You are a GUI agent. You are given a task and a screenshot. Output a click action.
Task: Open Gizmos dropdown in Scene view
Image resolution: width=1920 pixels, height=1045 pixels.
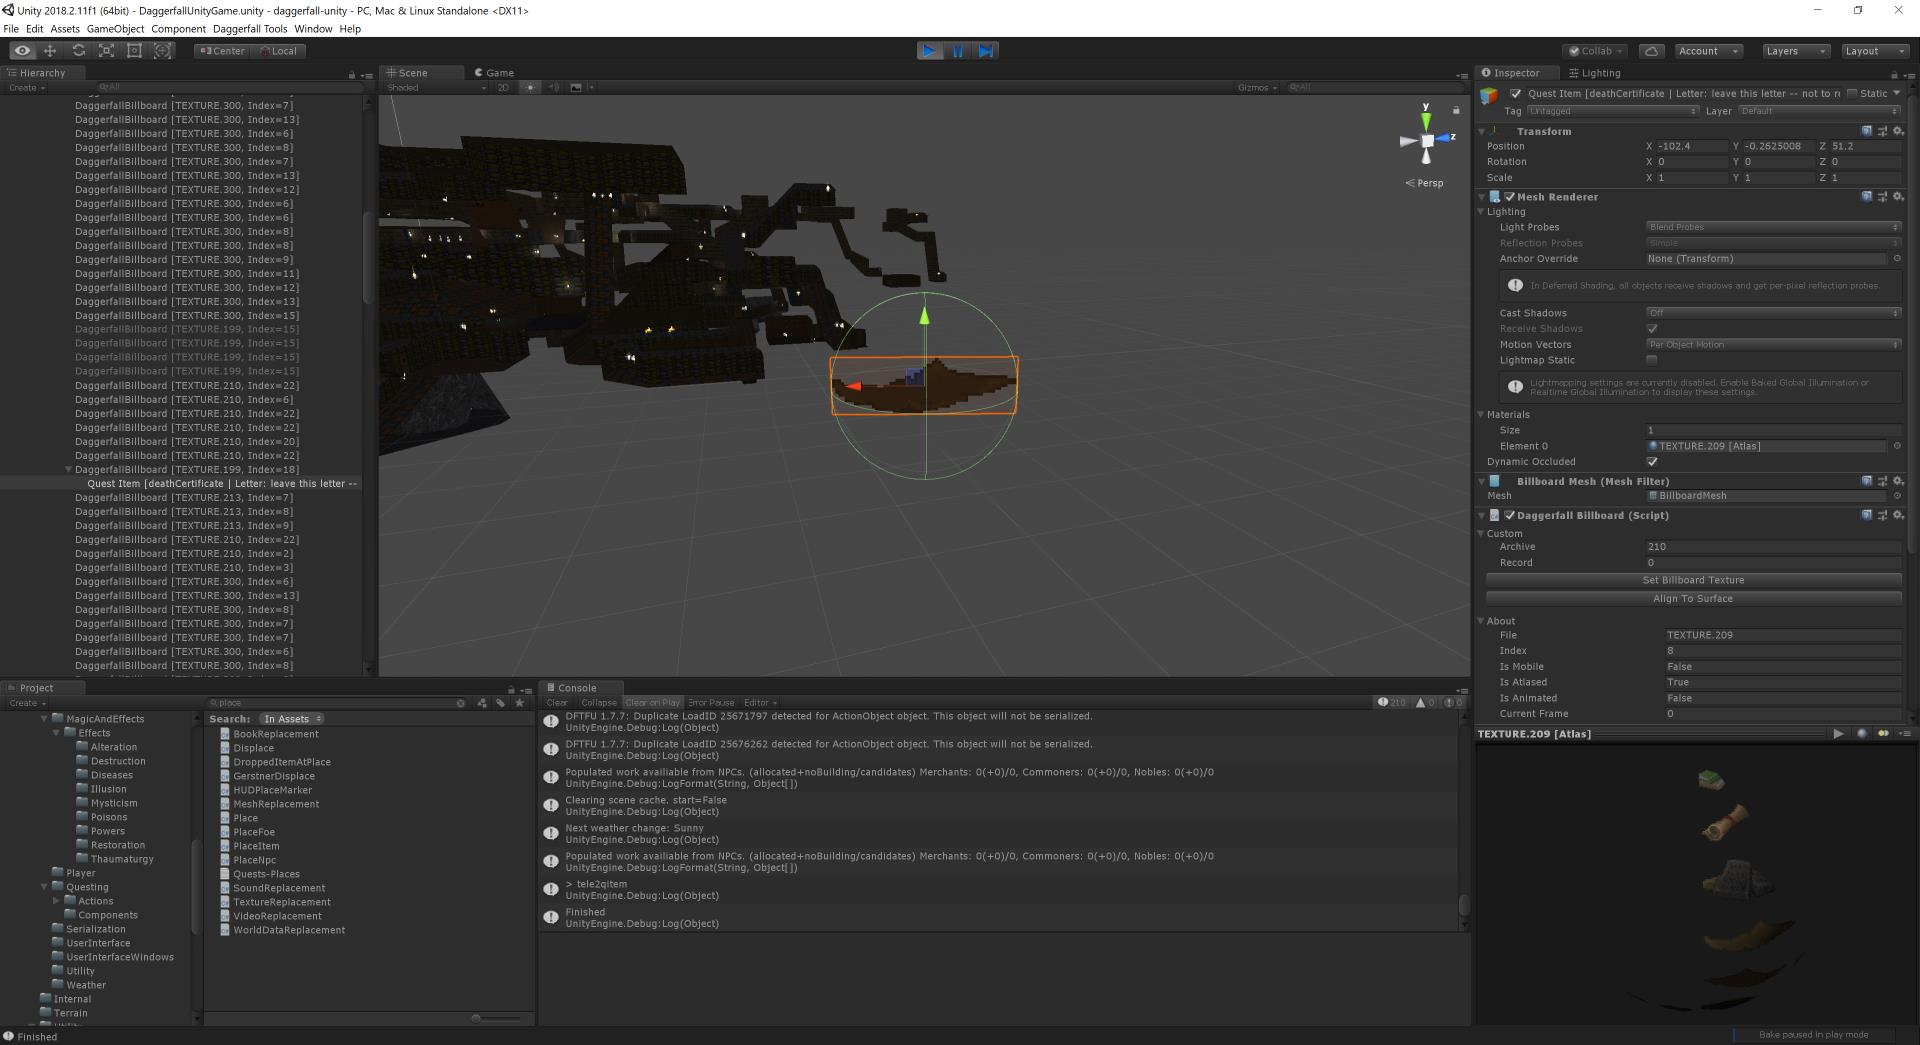(x=1257, y=88)
